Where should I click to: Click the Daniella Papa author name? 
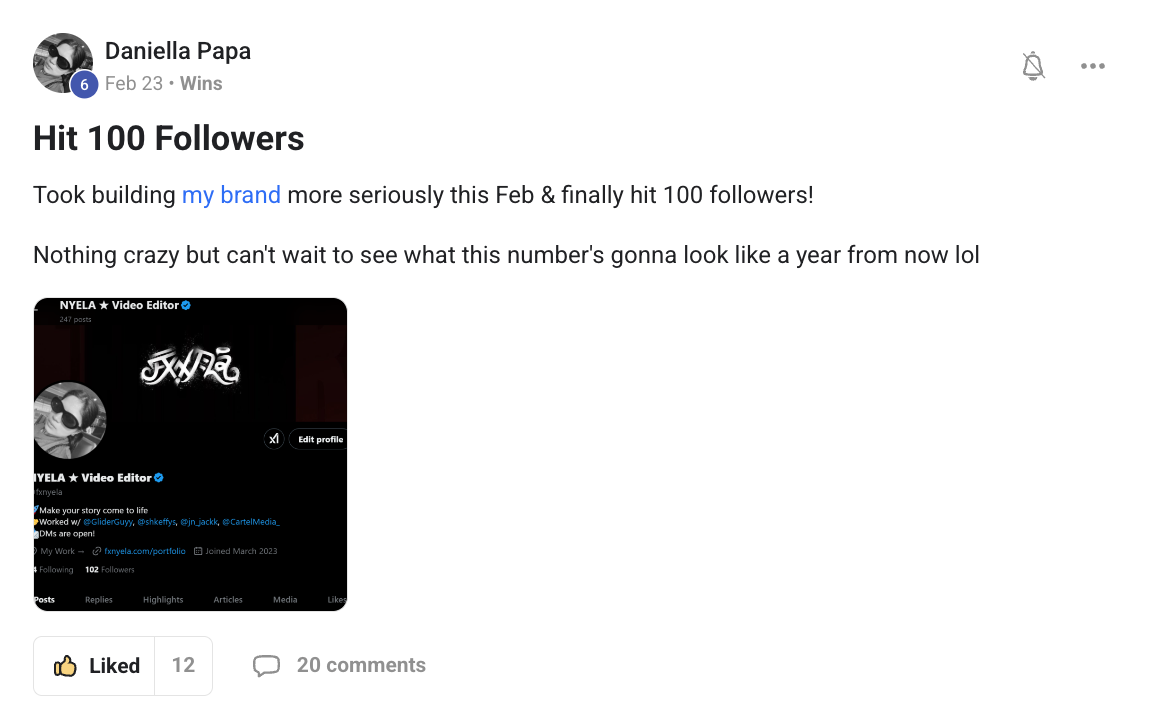[x=178, y=51]
